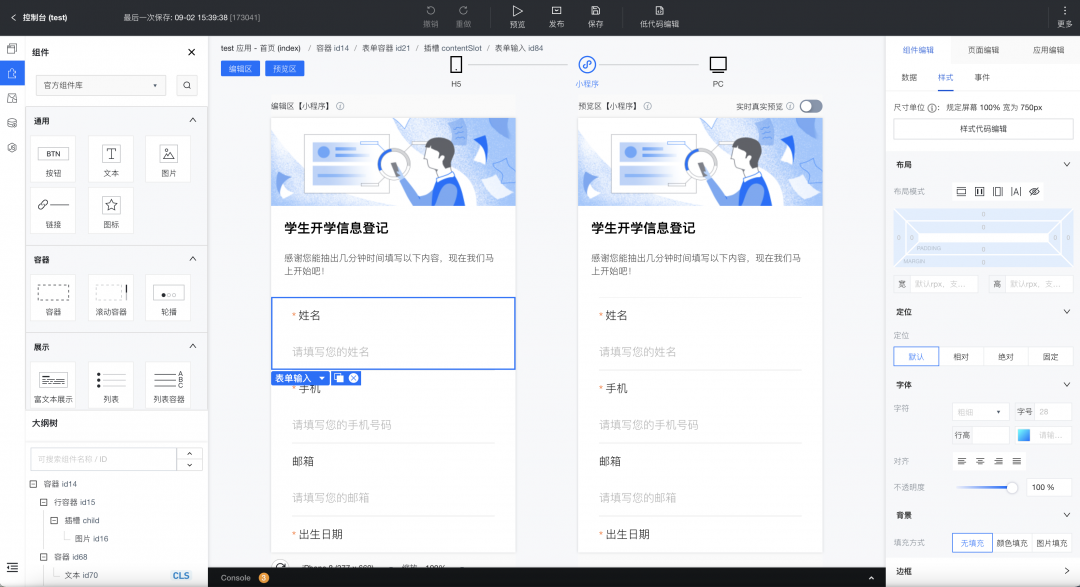Image resolution: width=1080 pixels, height=587 pixels.
Task: Open the font color swatch
Action: tap(1024, 435)
